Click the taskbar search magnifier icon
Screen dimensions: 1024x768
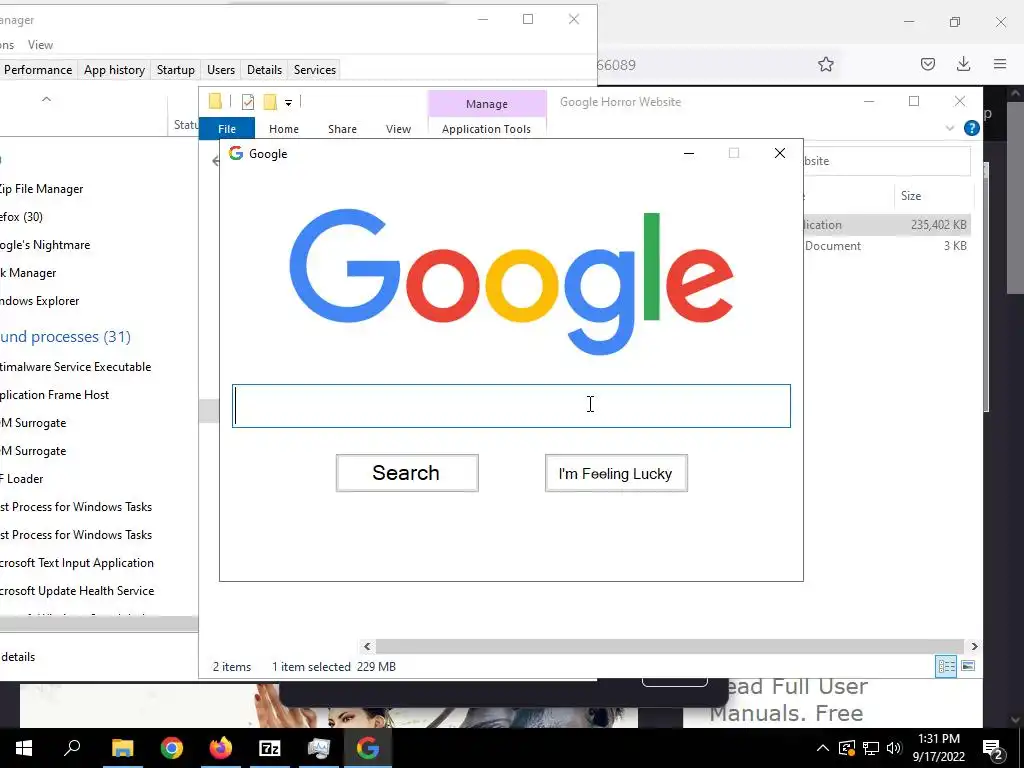point(72,748)
